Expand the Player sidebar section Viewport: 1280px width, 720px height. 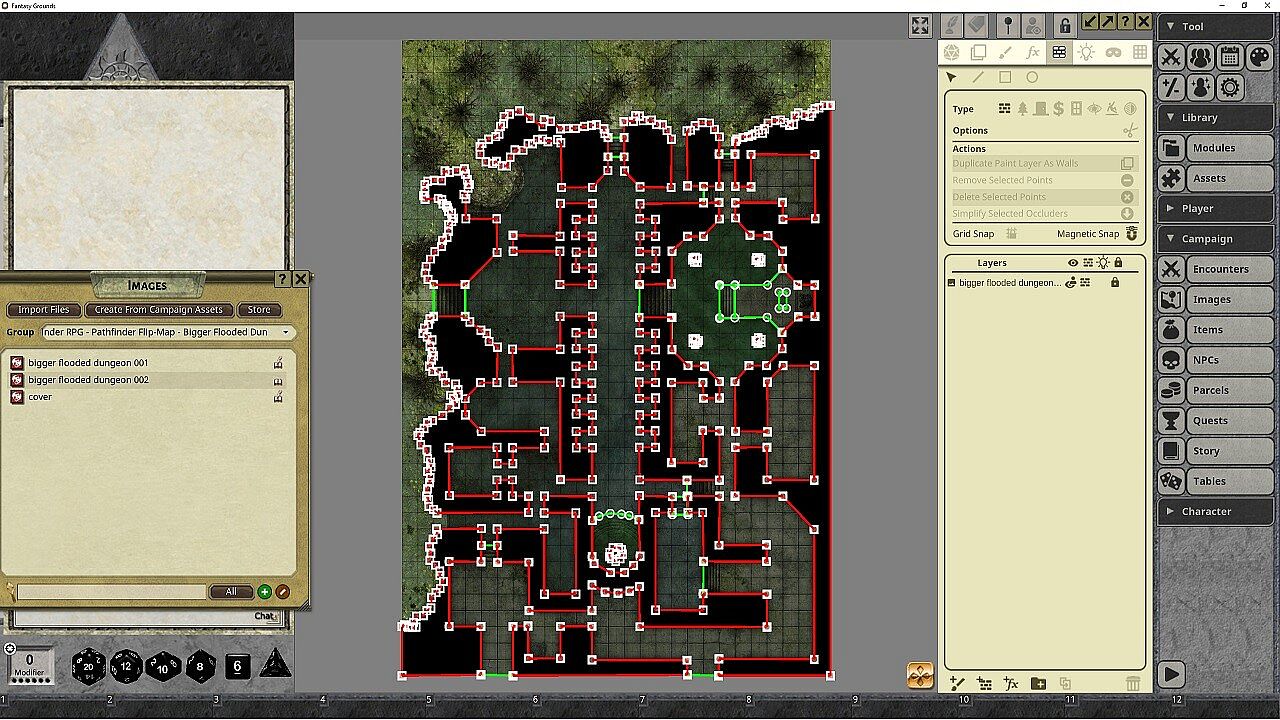pyautogui.click(x=1215, y=208)
